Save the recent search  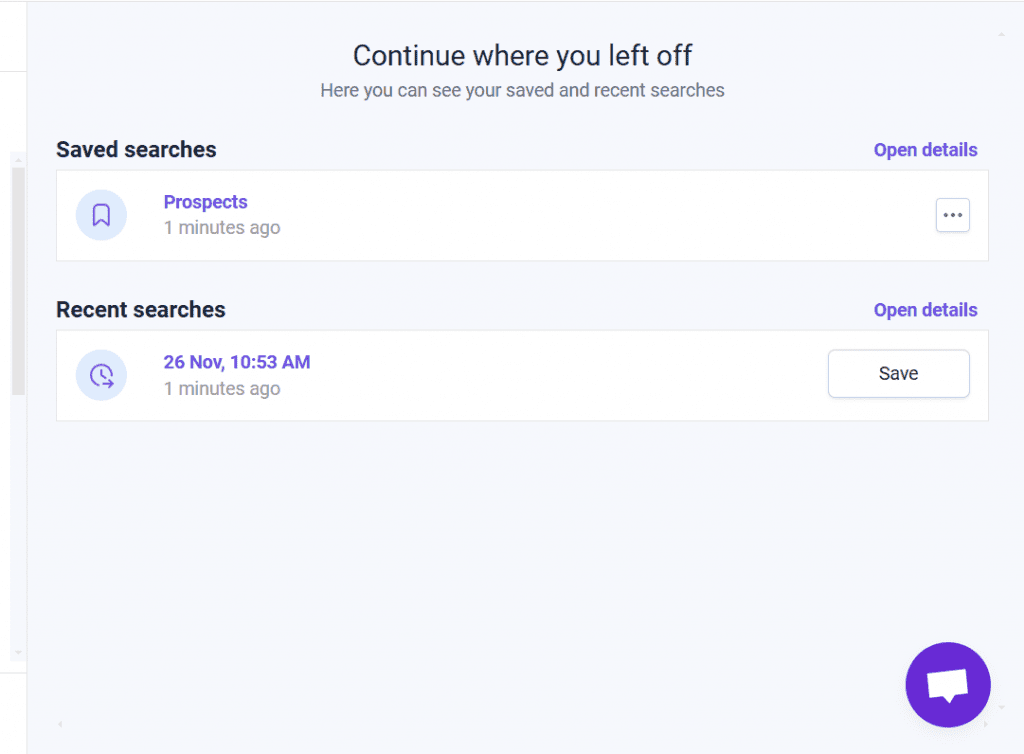click(x=897, y=373)
